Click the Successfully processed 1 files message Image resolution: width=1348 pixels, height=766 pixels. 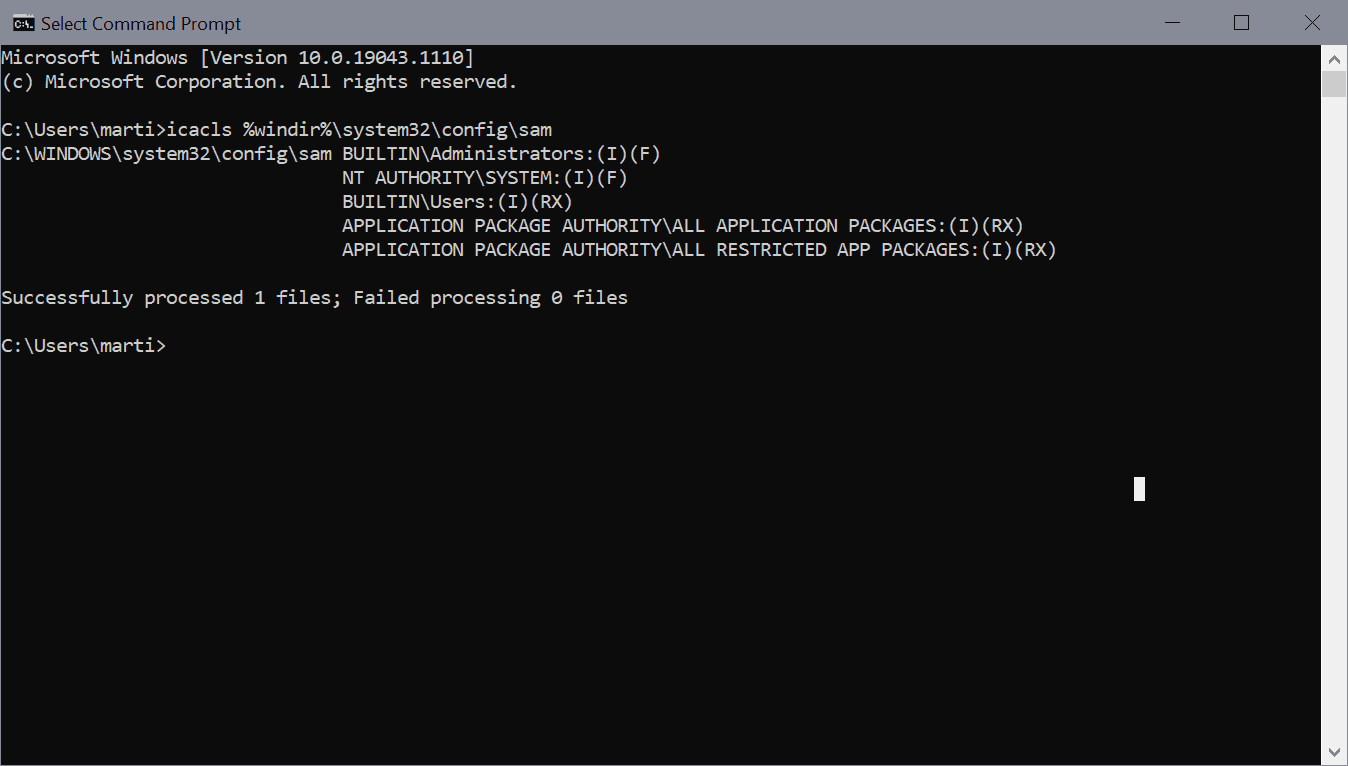click(x=313, y=297)
